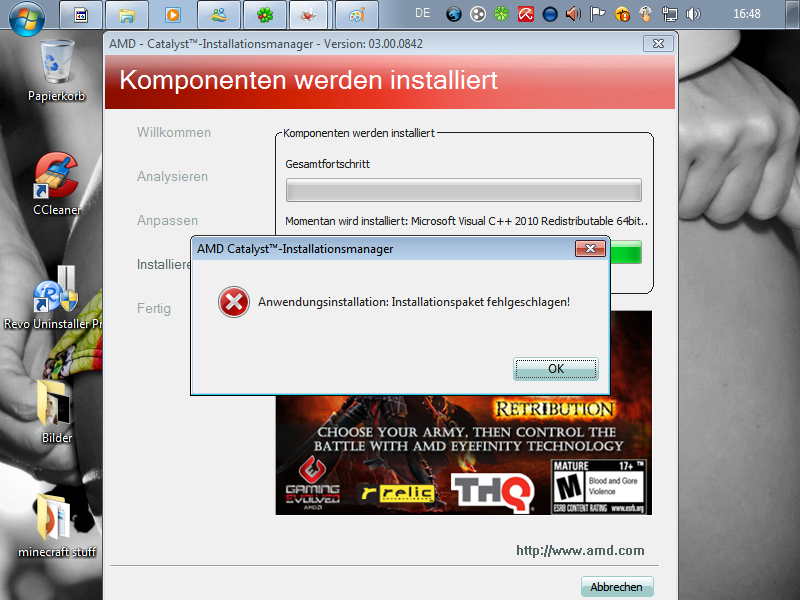Image resolution: width=800 pixels, height=600 pixels.
Task: Click OK in the error dialog
Action: [x=556, y=369]
